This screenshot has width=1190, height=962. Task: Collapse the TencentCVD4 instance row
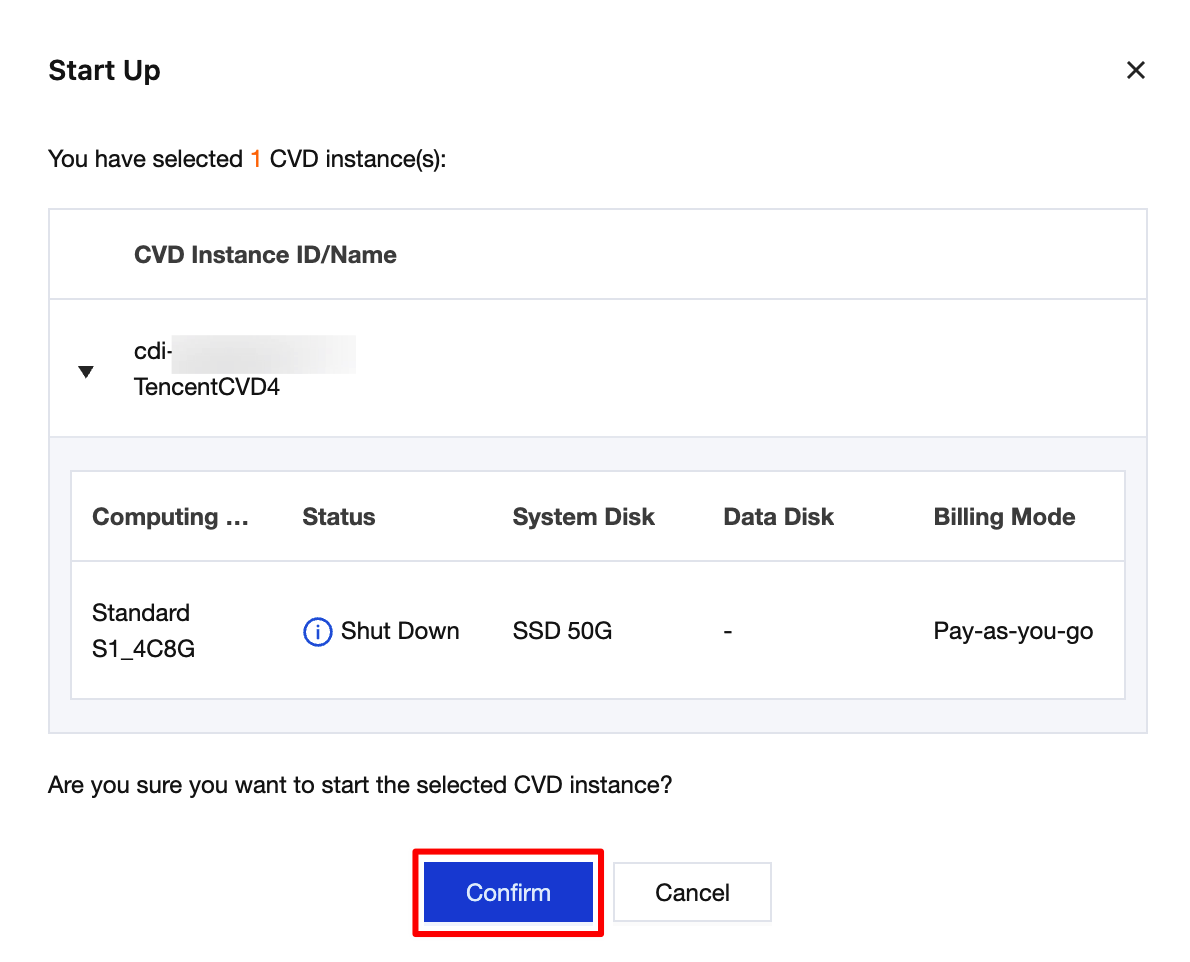[86, 372]
